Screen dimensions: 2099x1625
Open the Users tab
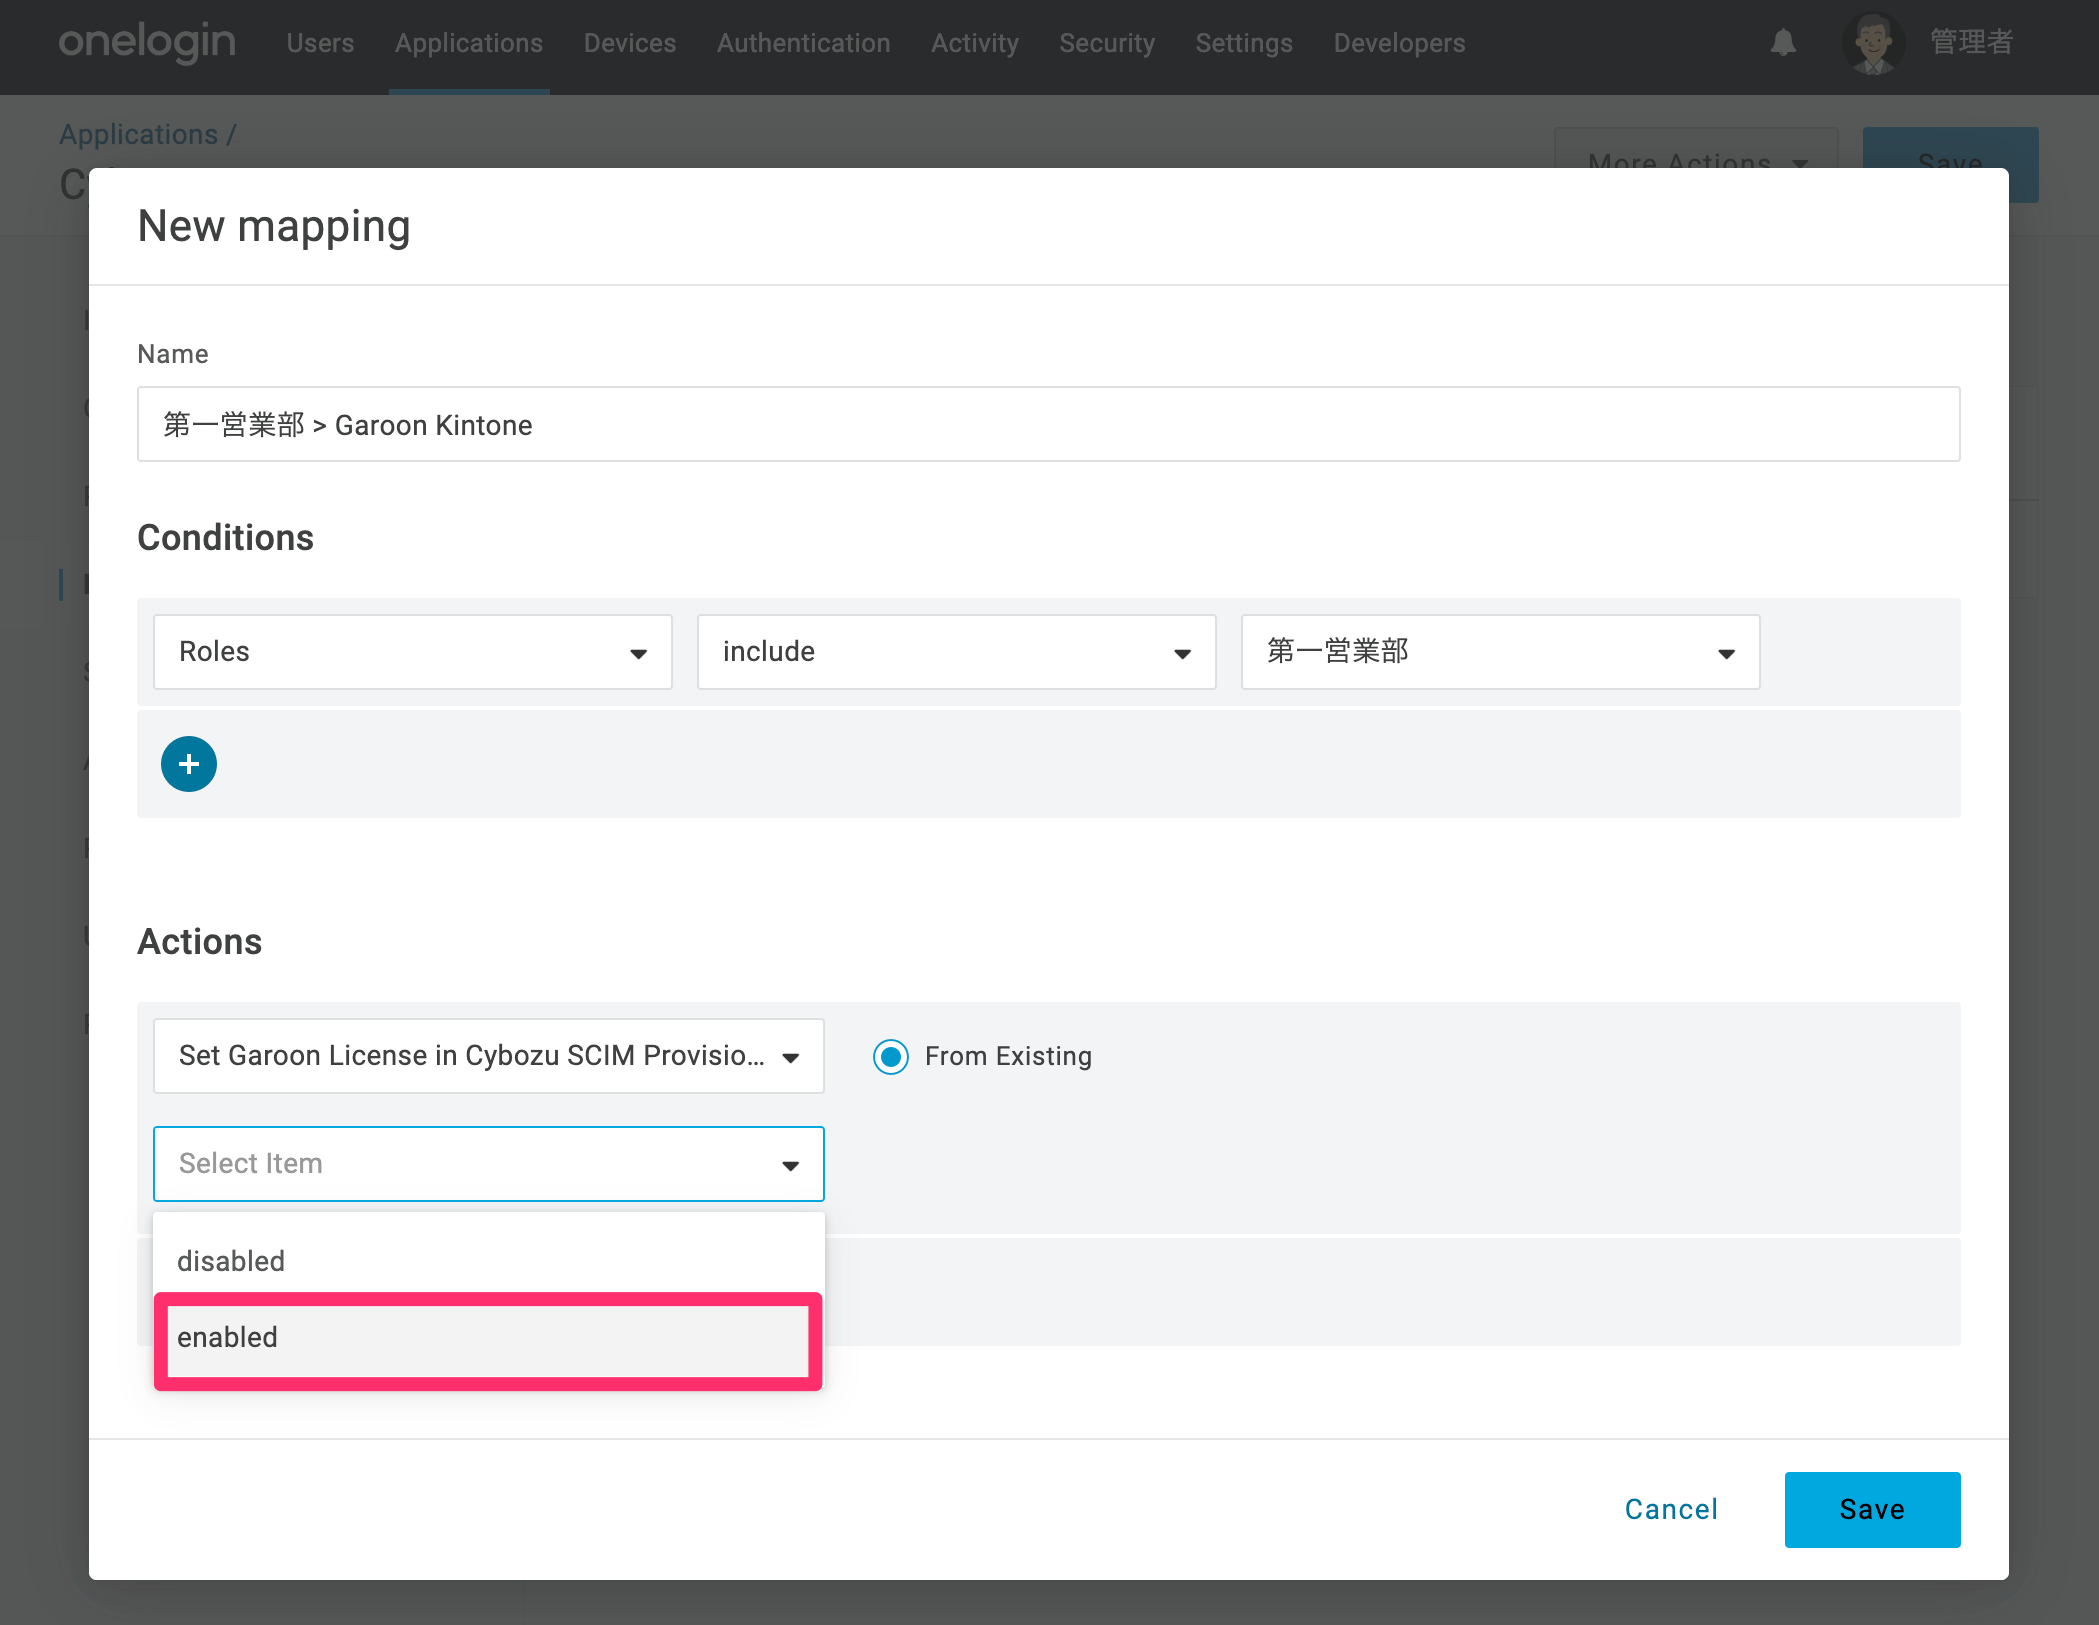320,43
